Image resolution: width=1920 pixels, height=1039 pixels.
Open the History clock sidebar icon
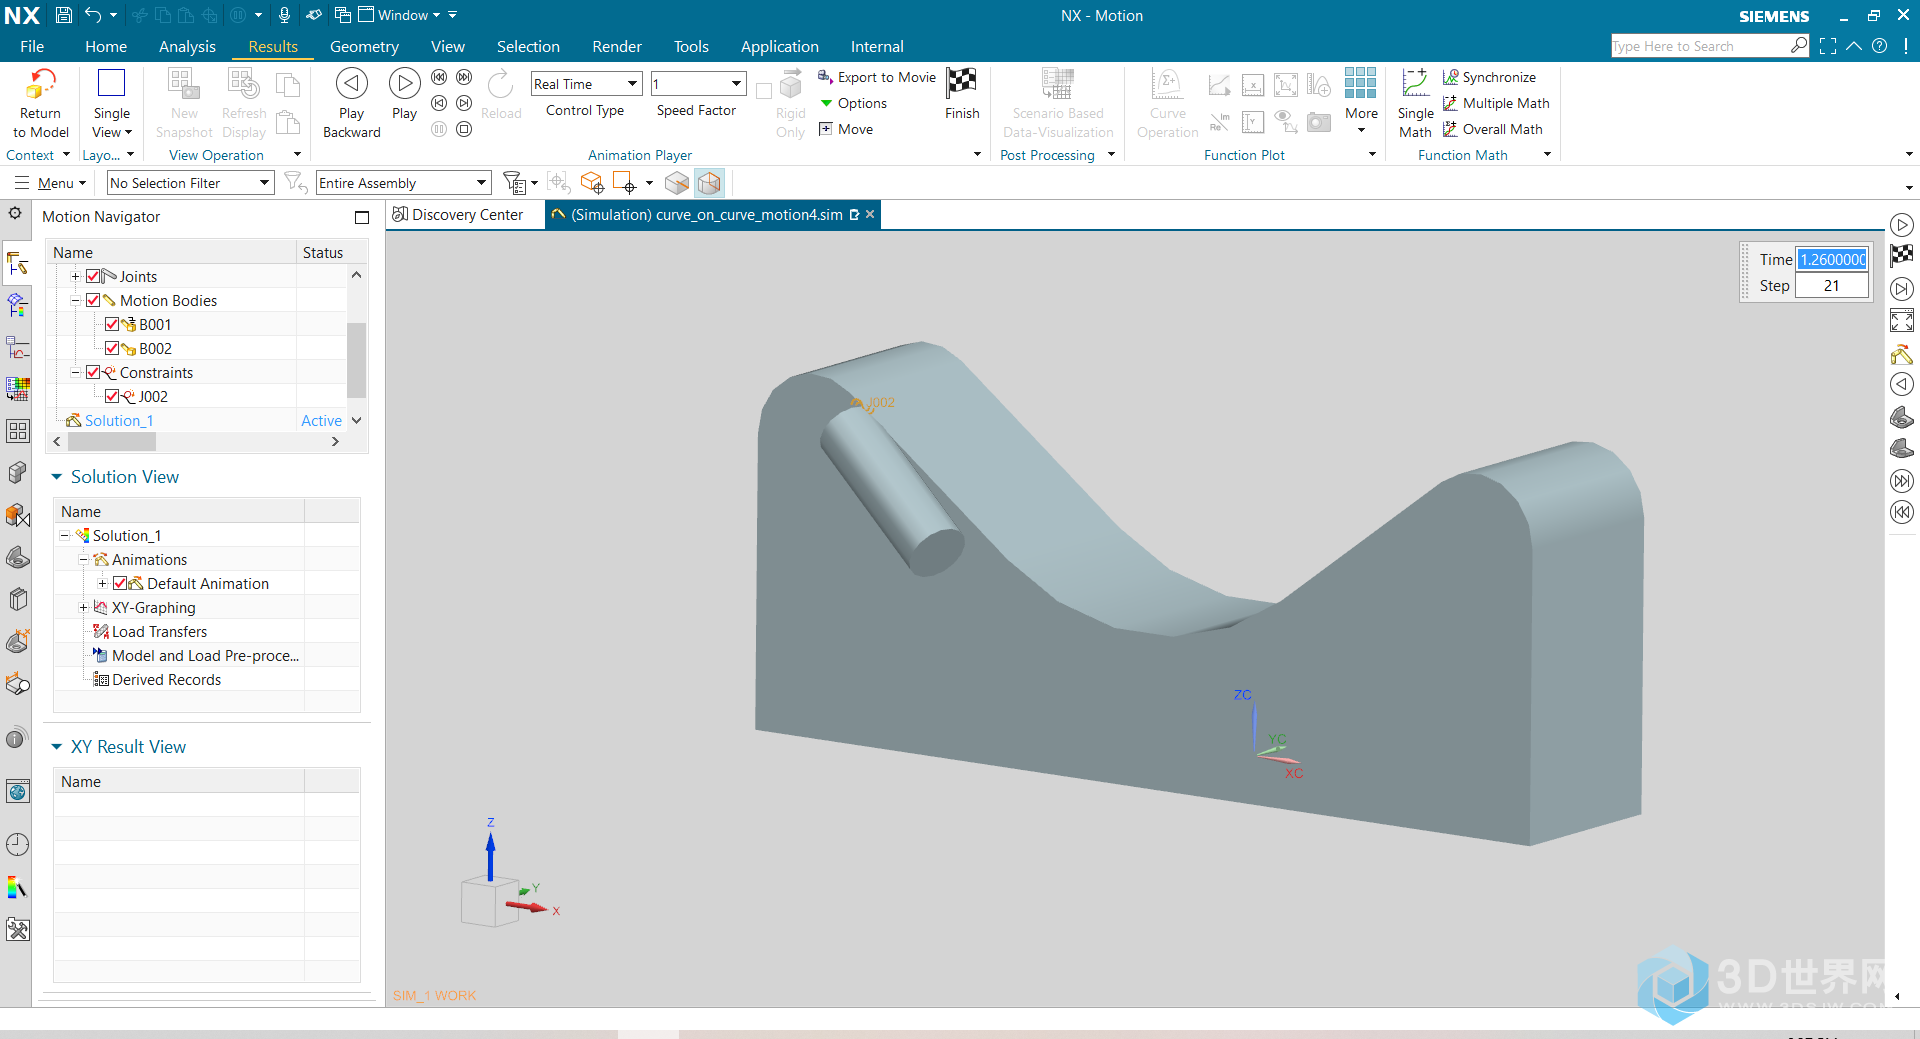tap(17, 845)
